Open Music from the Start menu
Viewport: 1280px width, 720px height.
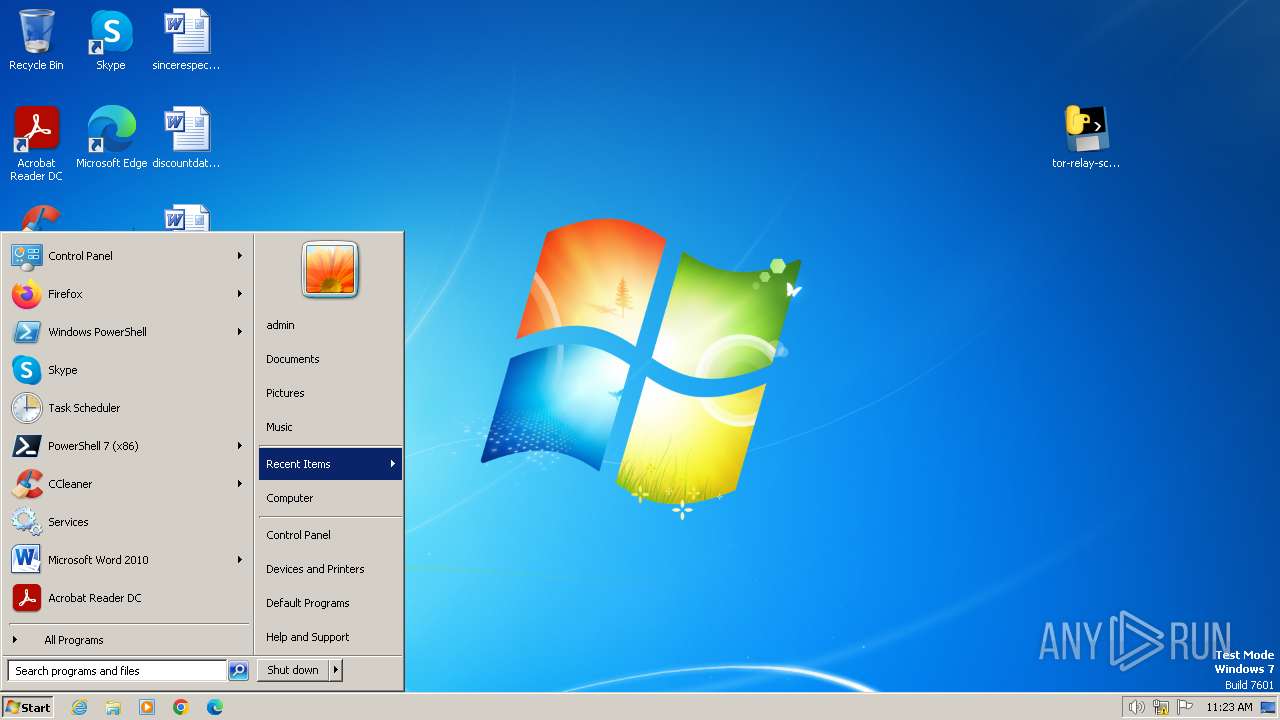pyautogui.click(x=330, y=427)
